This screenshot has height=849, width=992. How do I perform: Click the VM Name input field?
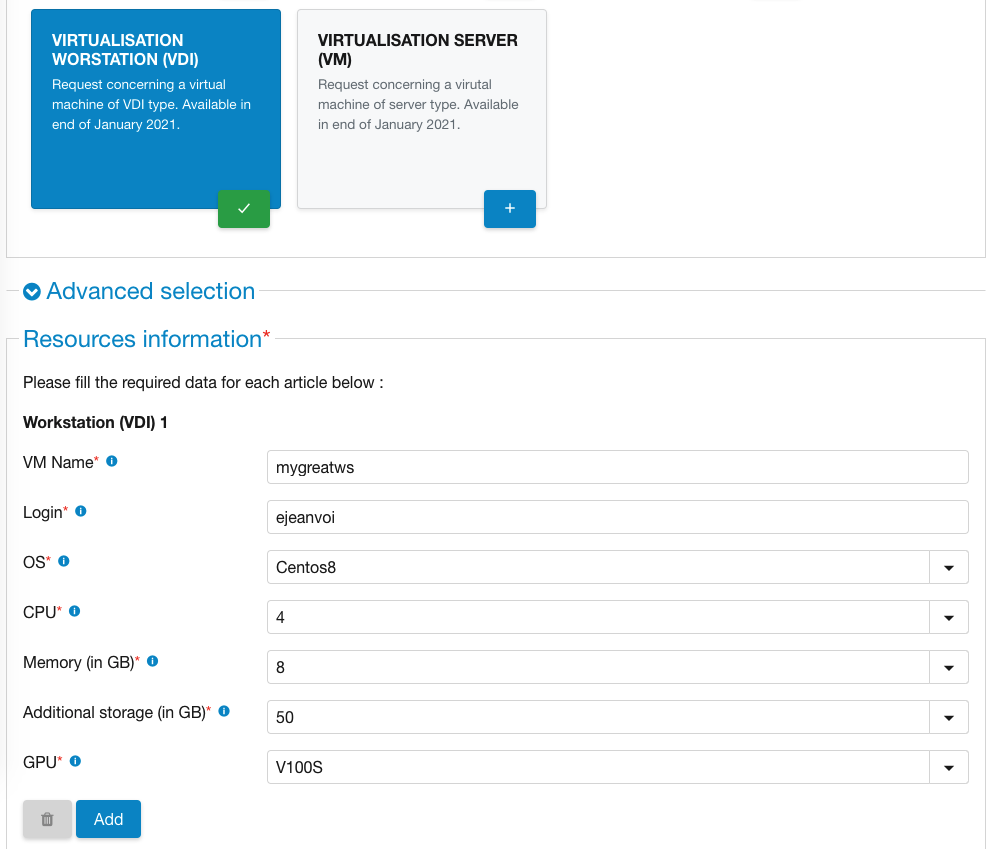617,467
